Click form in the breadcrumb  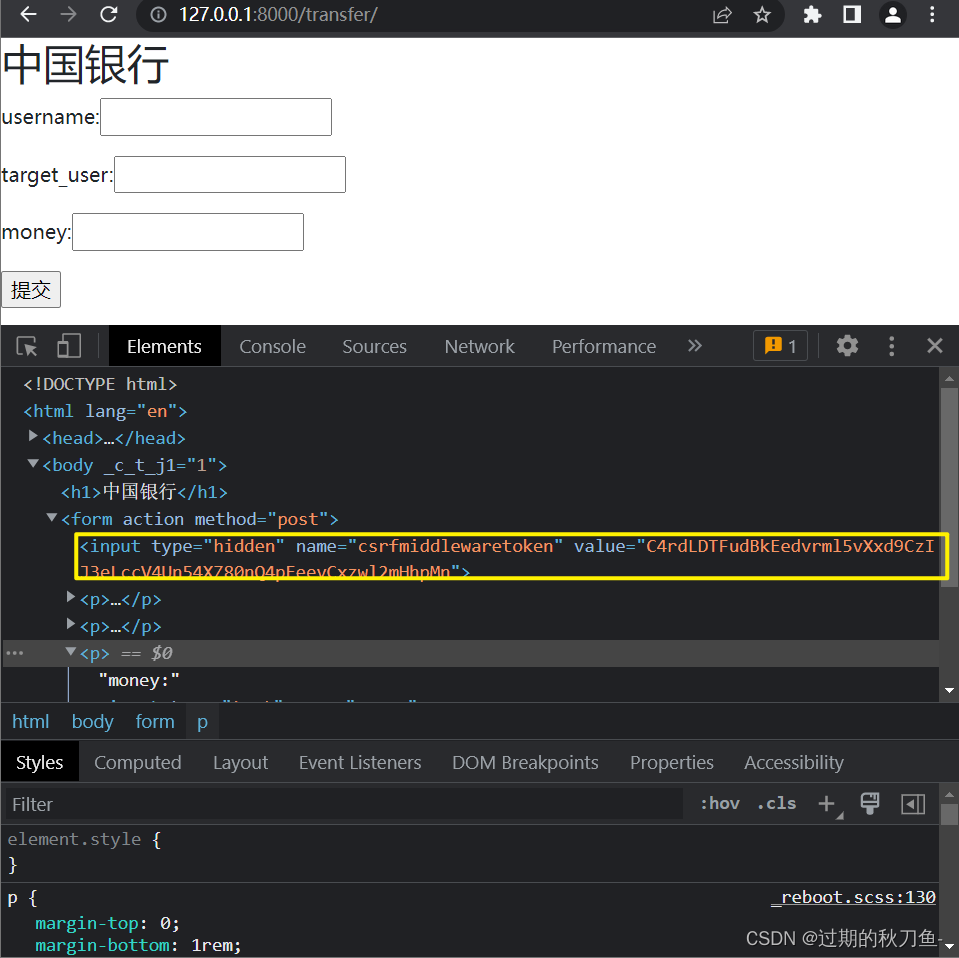(155, 722)
